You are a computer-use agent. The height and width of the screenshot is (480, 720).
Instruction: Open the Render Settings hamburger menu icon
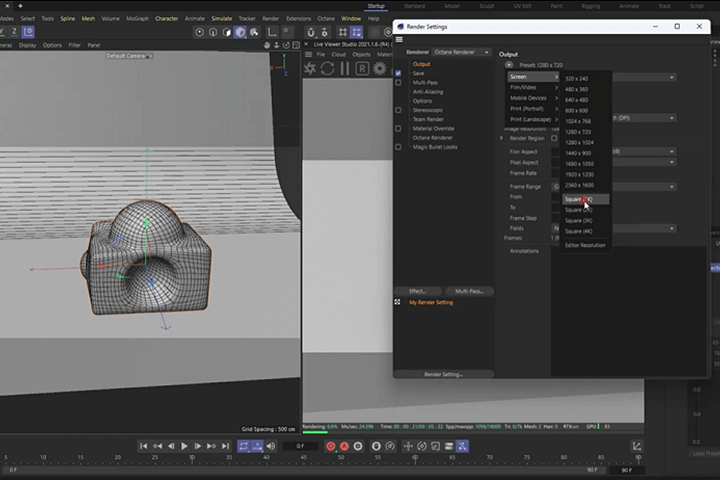tap(399, 40)
